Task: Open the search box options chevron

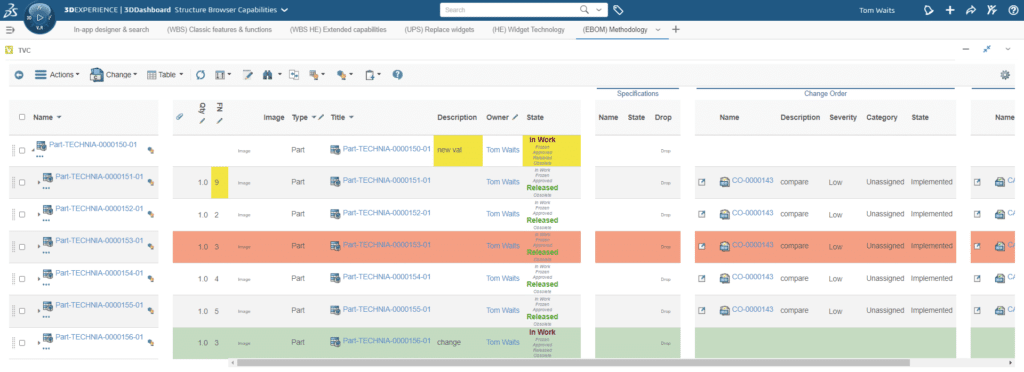Action: click(600, 10)
